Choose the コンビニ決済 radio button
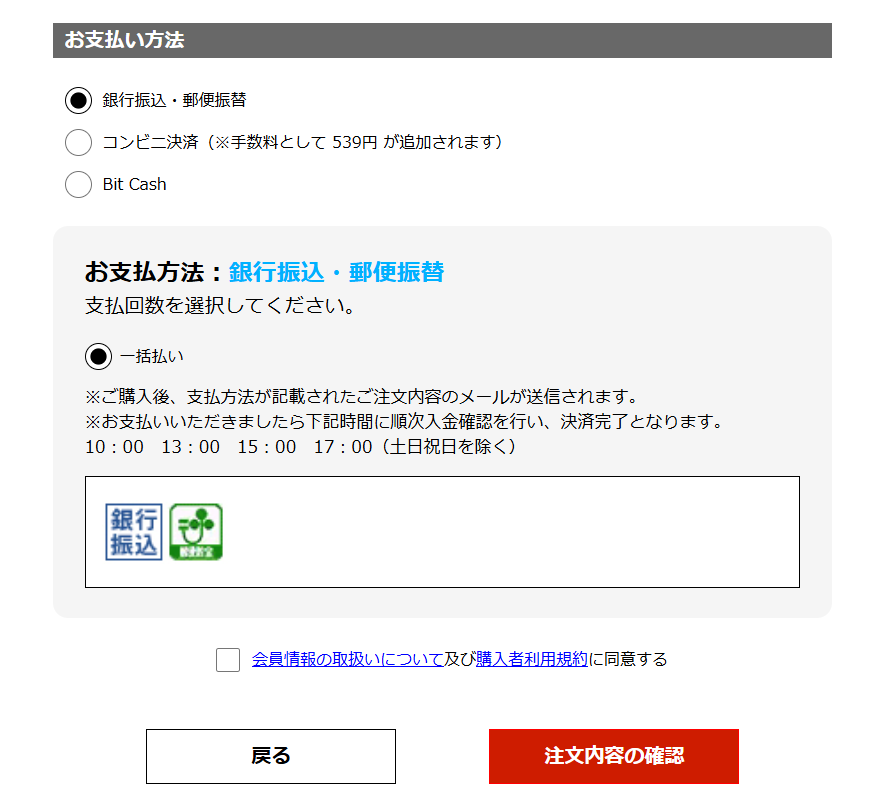The height and width of the screenshot is (810, 891). 78,143
